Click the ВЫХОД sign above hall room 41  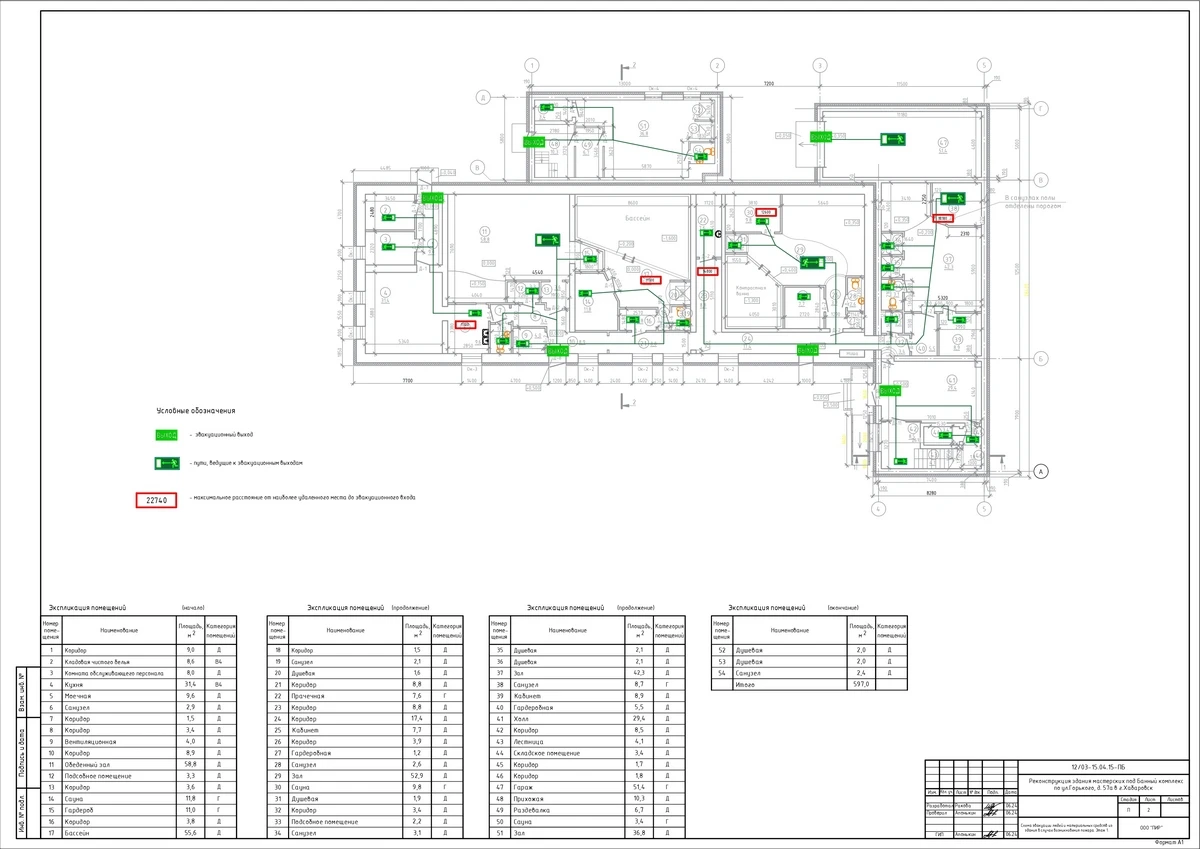coord(890,390)
